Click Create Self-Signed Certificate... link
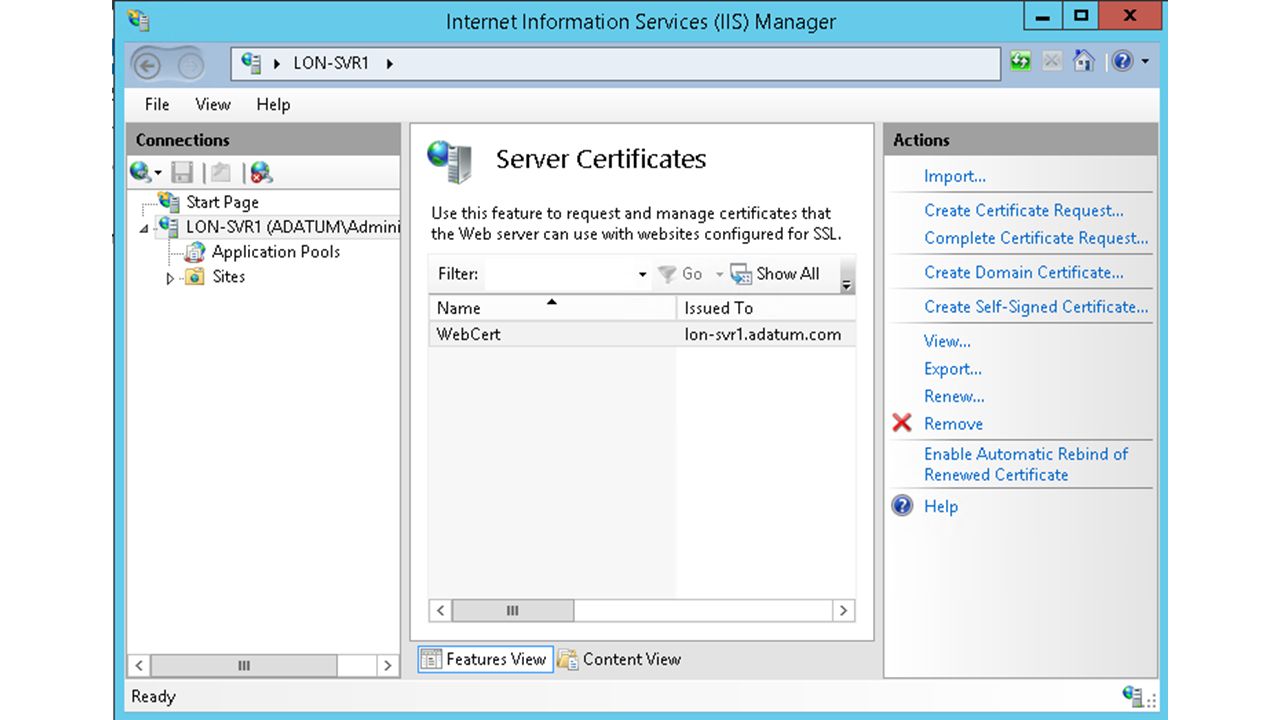This screenshot has height=720, width=1280. pos(1036,307)
